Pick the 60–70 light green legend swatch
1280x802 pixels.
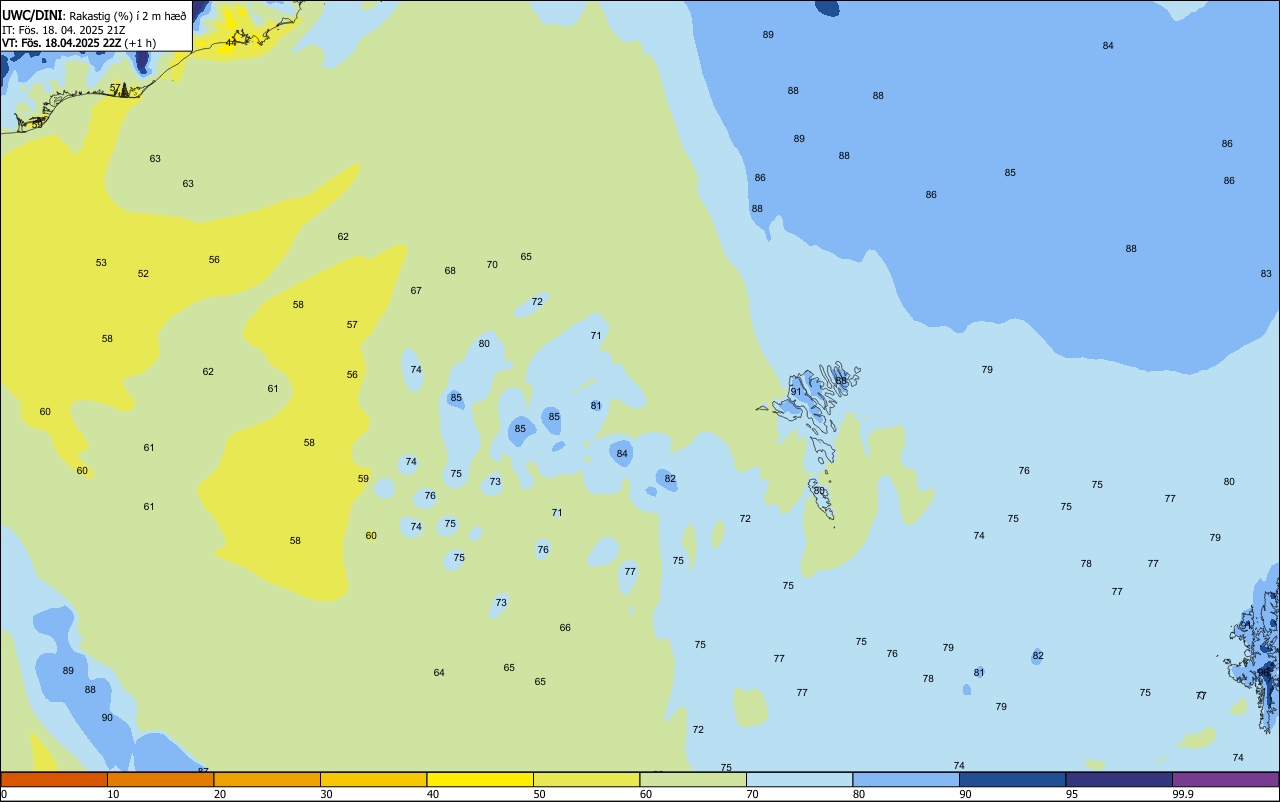point(693,779)
